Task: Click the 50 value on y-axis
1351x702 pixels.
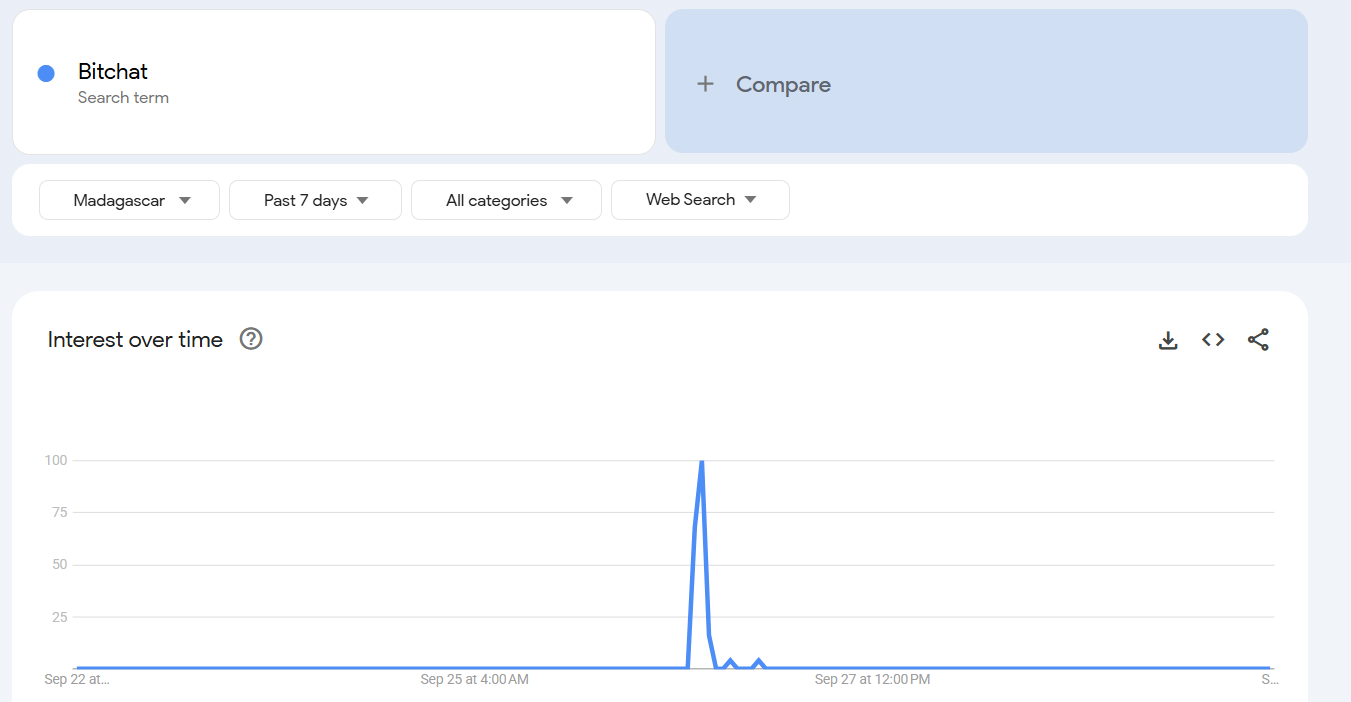Action: (59, 565)
